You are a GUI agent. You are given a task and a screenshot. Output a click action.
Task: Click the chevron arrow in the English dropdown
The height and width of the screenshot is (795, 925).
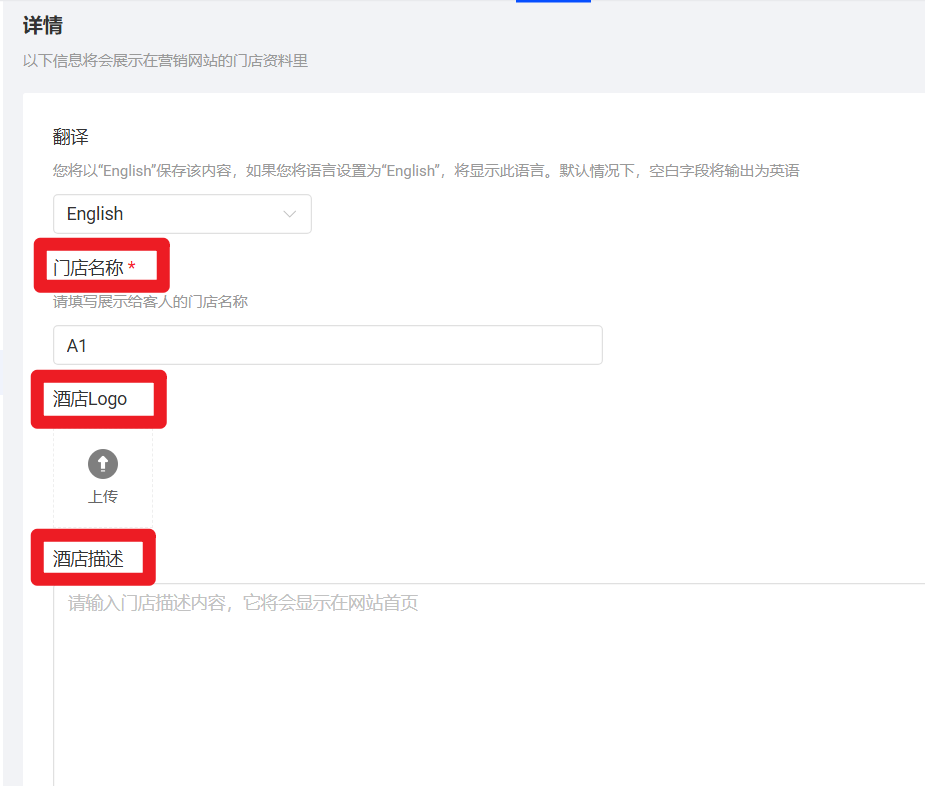(x=290, y=214)
